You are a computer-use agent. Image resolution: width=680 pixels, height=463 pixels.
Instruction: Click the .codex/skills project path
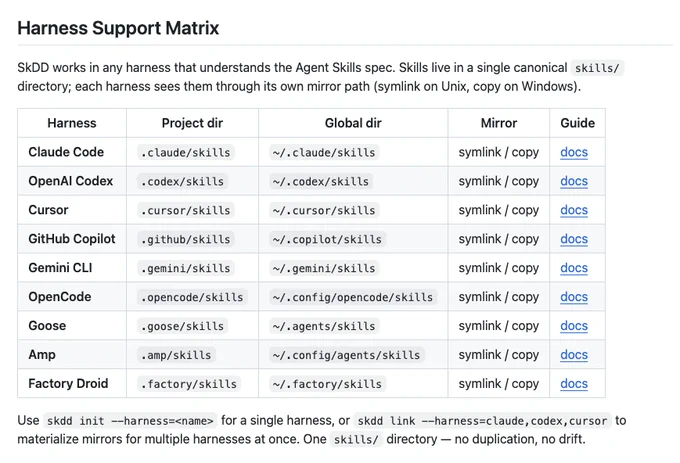(x=183, y=182)
